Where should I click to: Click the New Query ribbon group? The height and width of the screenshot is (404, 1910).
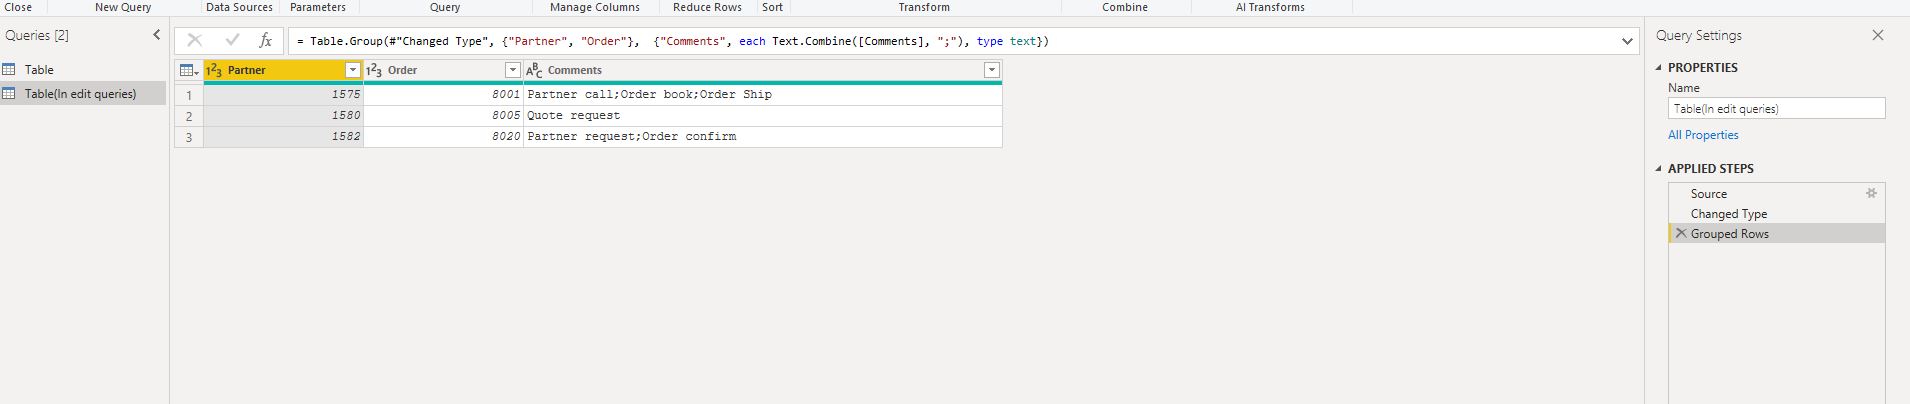[123, 7]
